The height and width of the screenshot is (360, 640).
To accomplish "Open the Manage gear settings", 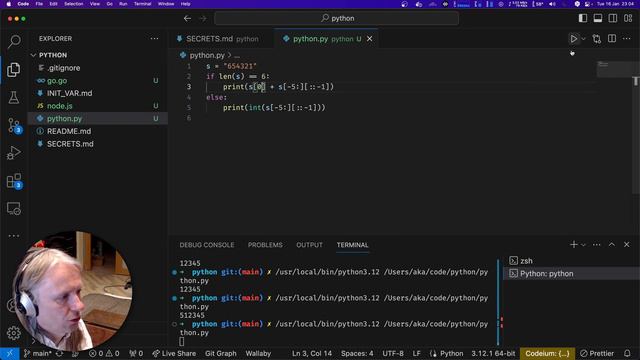I will (13, 333).
